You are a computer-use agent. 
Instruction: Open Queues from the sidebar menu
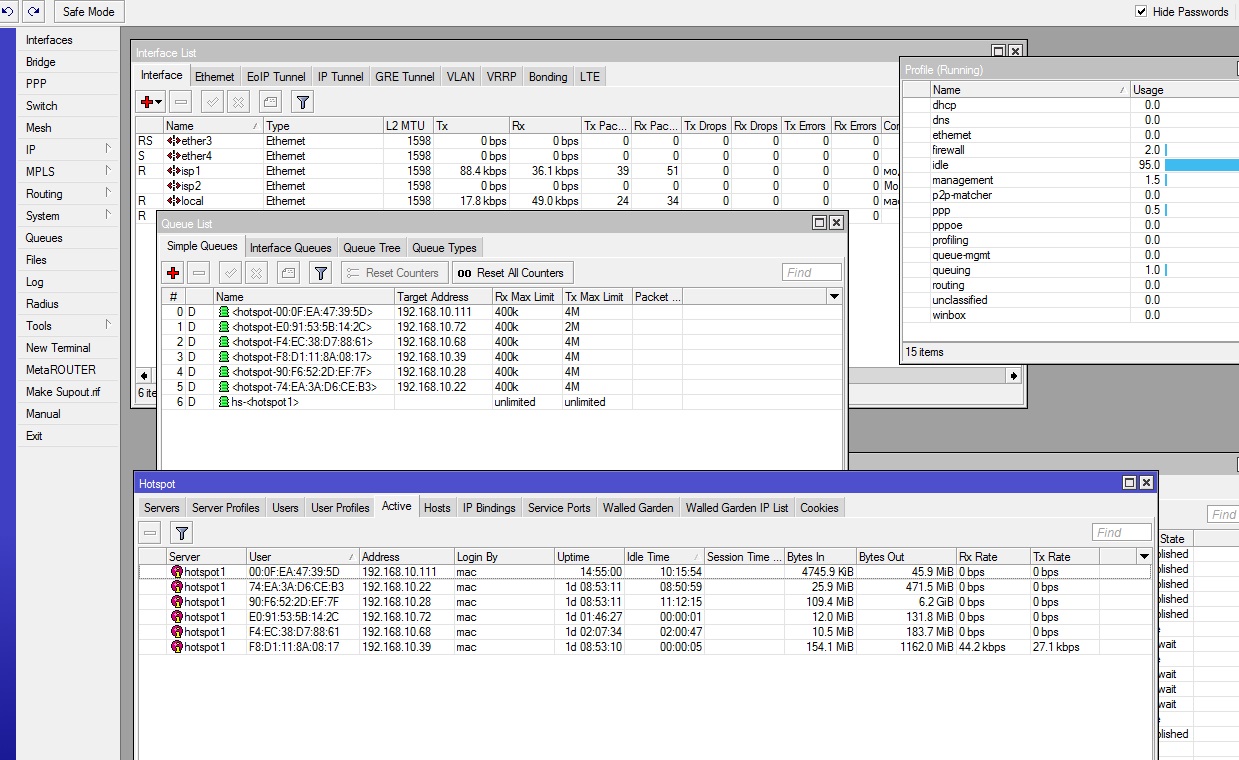click(x=44, y=238)
